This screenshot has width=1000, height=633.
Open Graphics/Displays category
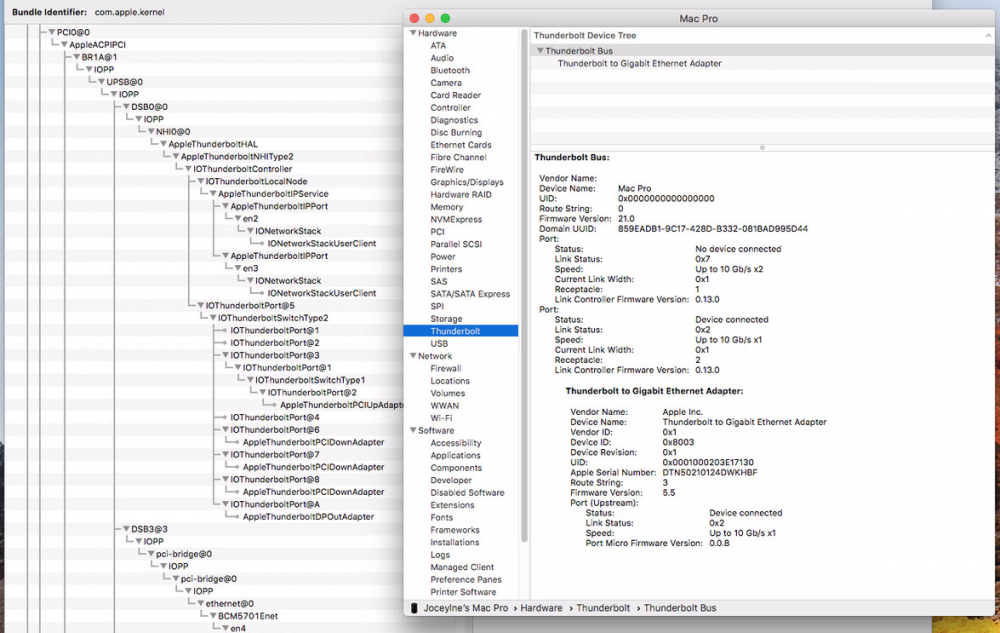click(x=466, y=182)
